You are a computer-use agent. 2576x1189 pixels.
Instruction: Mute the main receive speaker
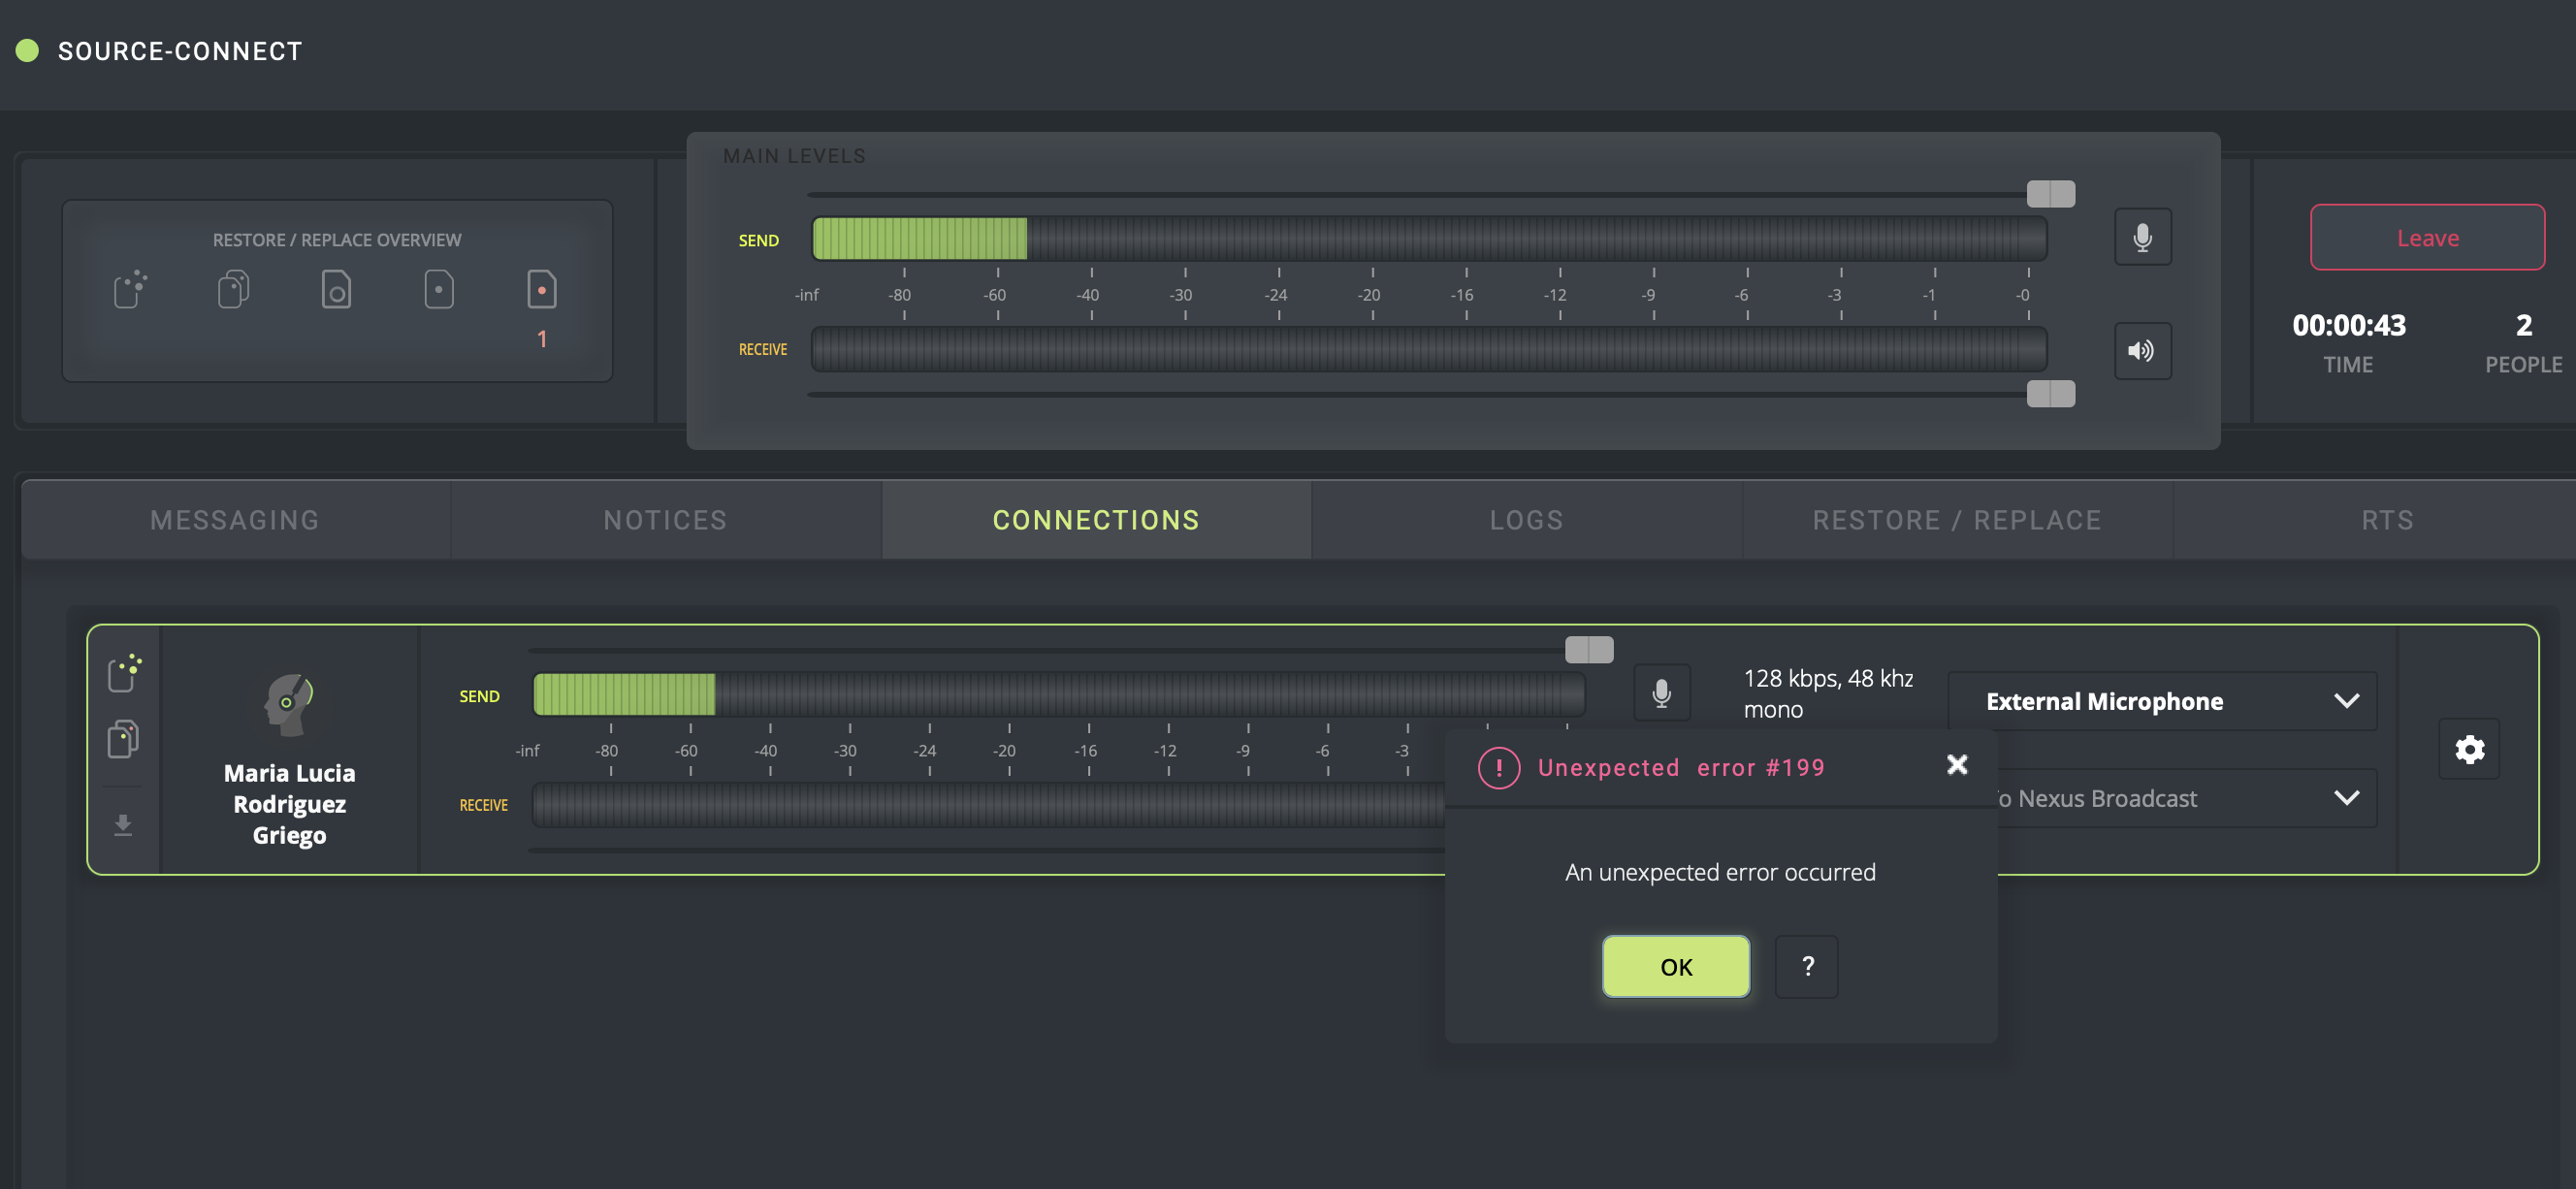(2142, 351)
